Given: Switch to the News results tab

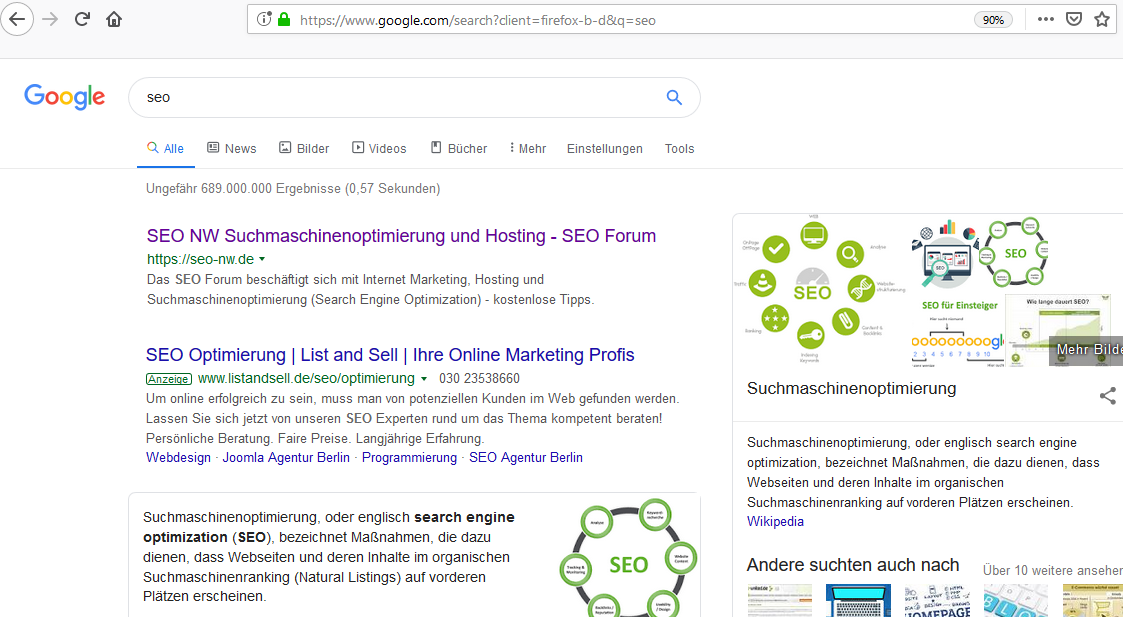Looking at the screenshot, I should [x=232, y=148].
